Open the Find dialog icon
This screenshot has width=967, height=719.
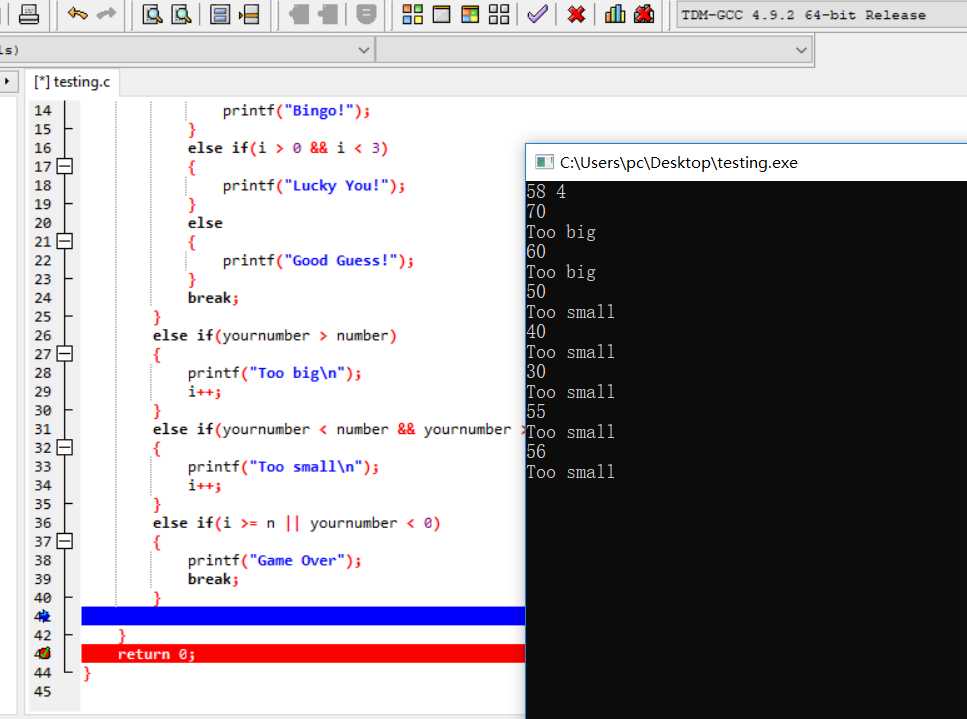[152, 14]
